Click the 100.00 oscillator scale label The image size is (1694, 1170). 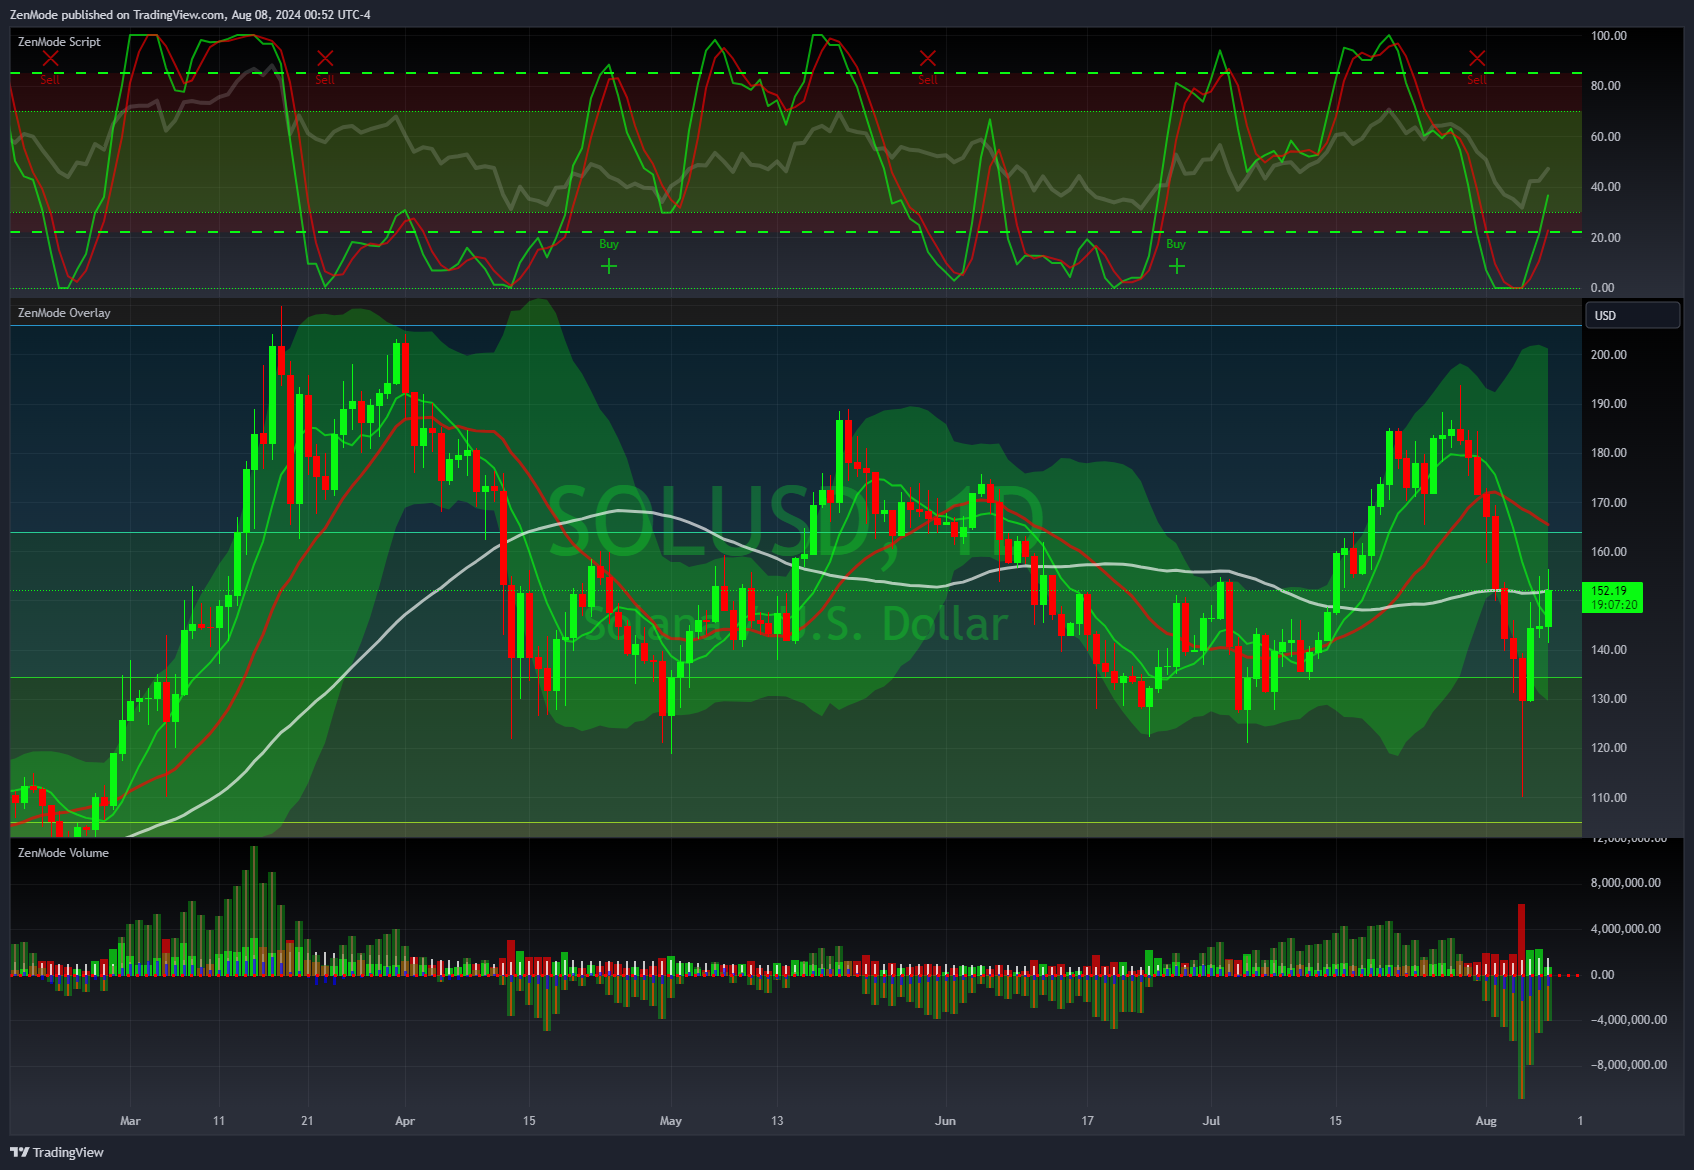pos(1609,36)
